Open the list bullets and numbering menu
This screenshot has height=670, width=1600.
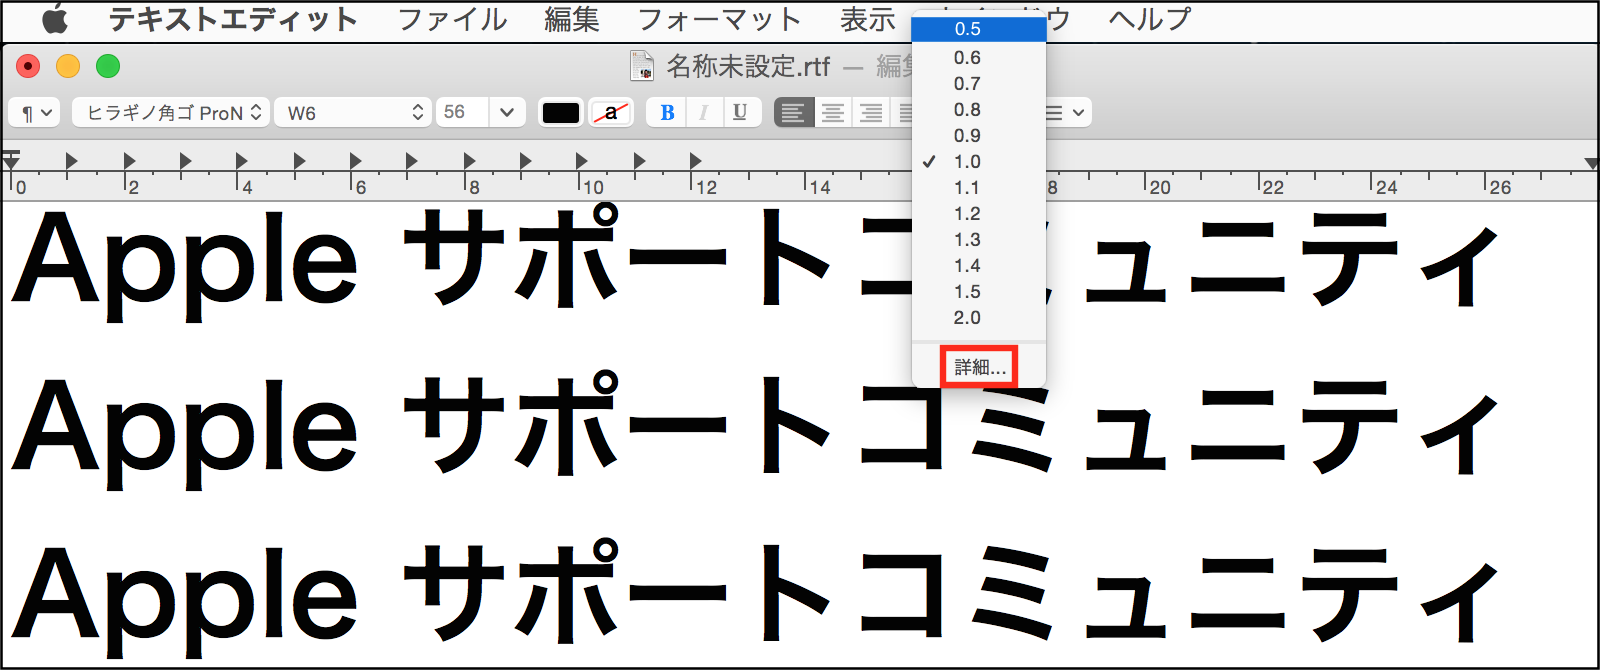1064,113
